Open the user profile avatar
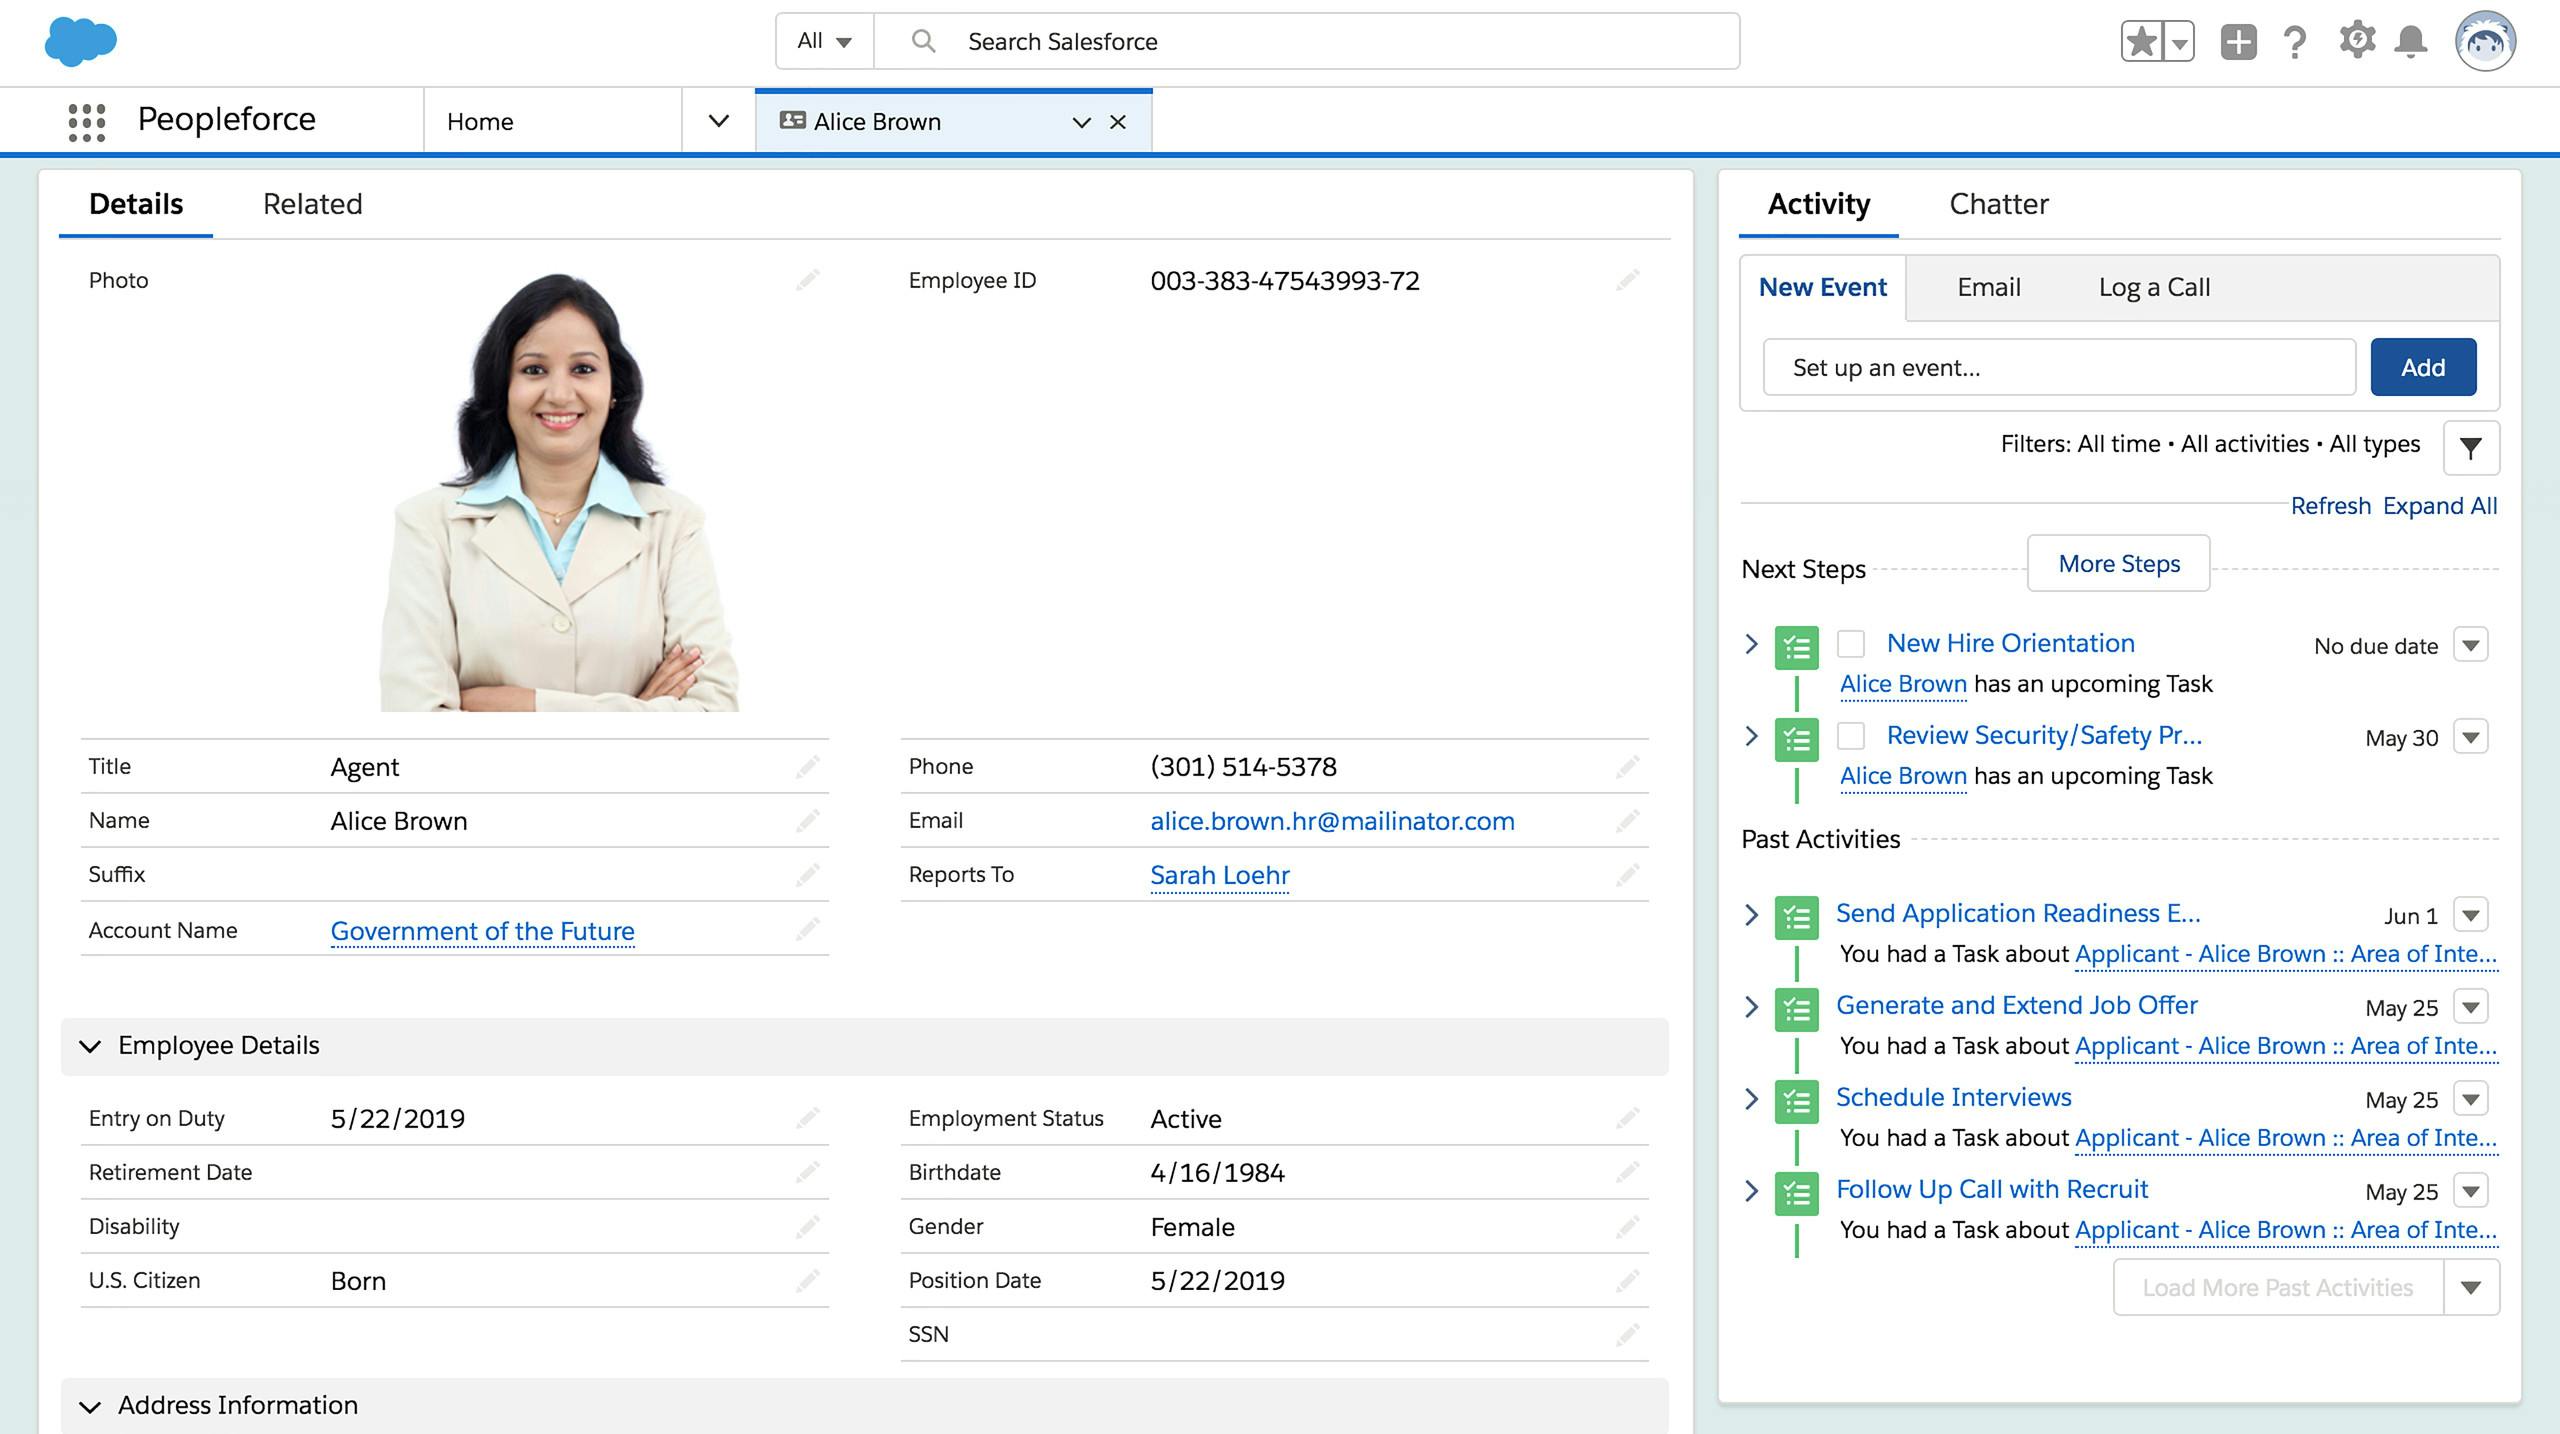 [x=2485, y=42]
